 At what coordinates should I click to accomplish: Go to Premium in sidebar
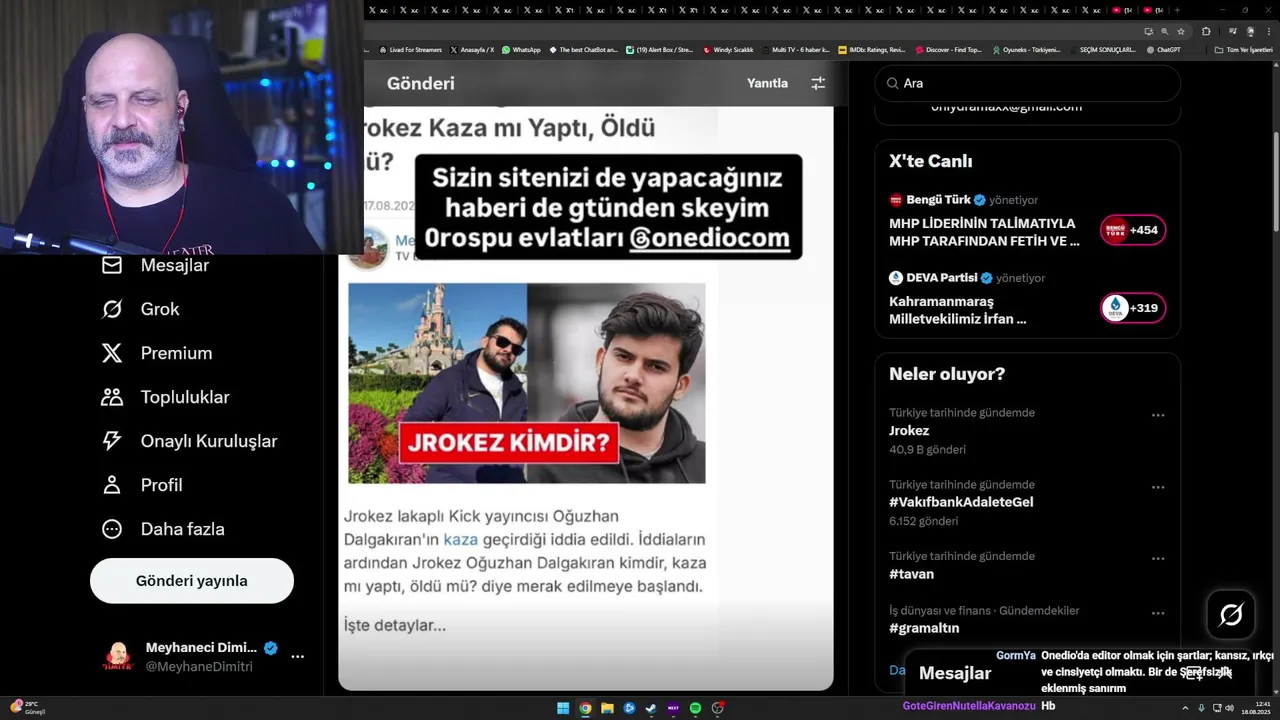[156, 353]
